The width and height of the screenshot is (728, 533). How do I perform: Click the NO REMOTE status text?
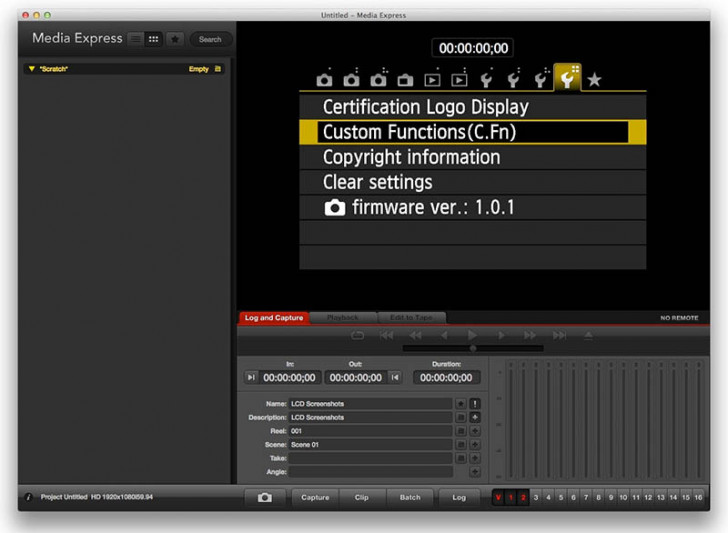679,318
